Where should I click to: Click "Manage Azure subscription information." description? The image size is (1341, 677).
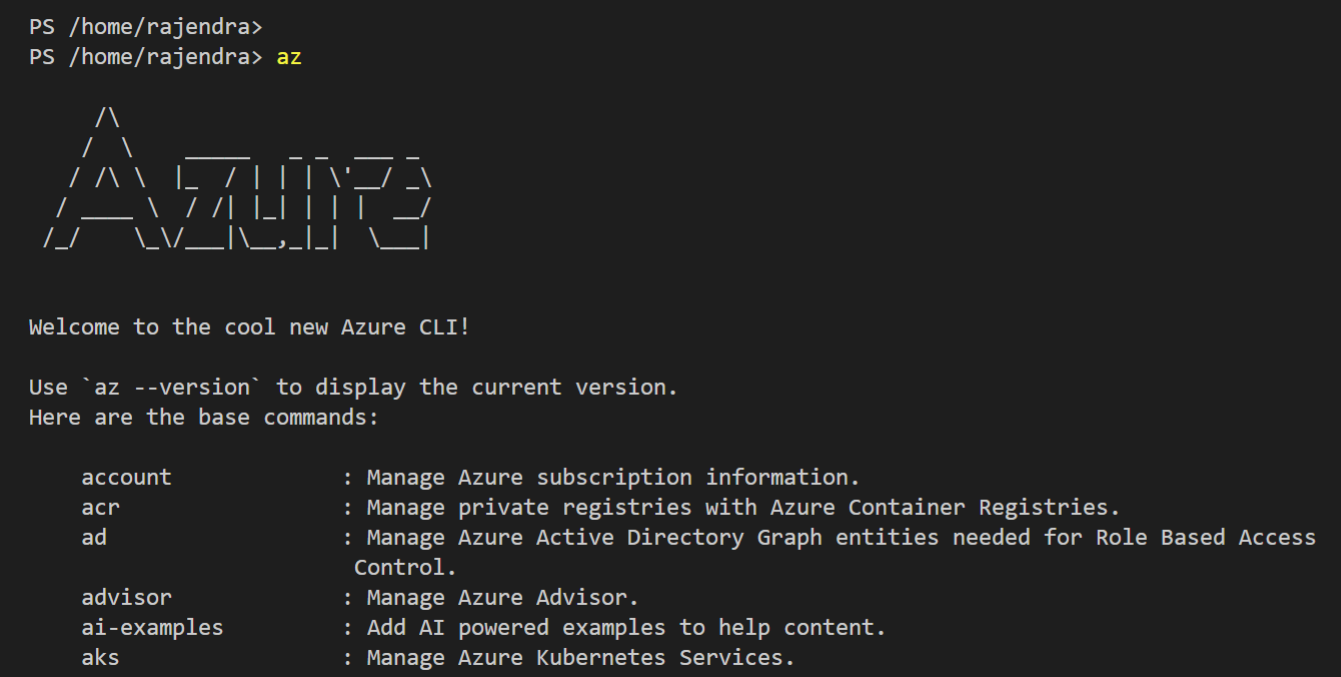pos(613,477)
